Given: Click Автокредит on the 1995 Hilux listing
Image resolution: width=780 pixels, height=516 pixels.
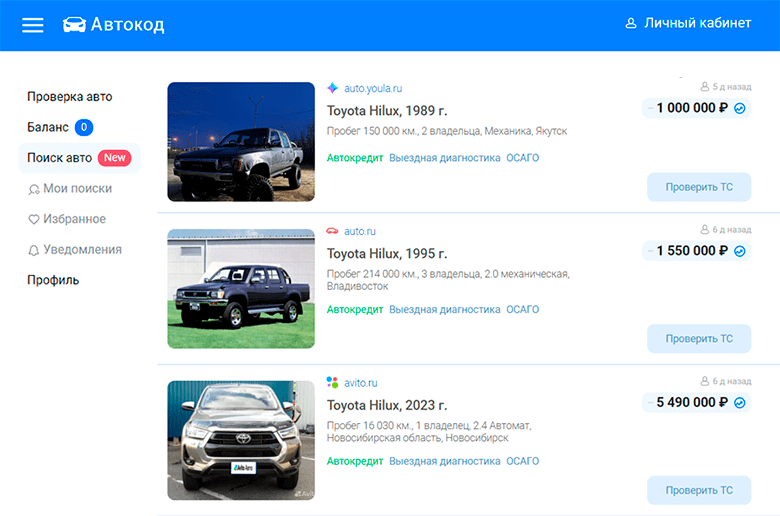Looking at the screenshot, I should point(355,310).
